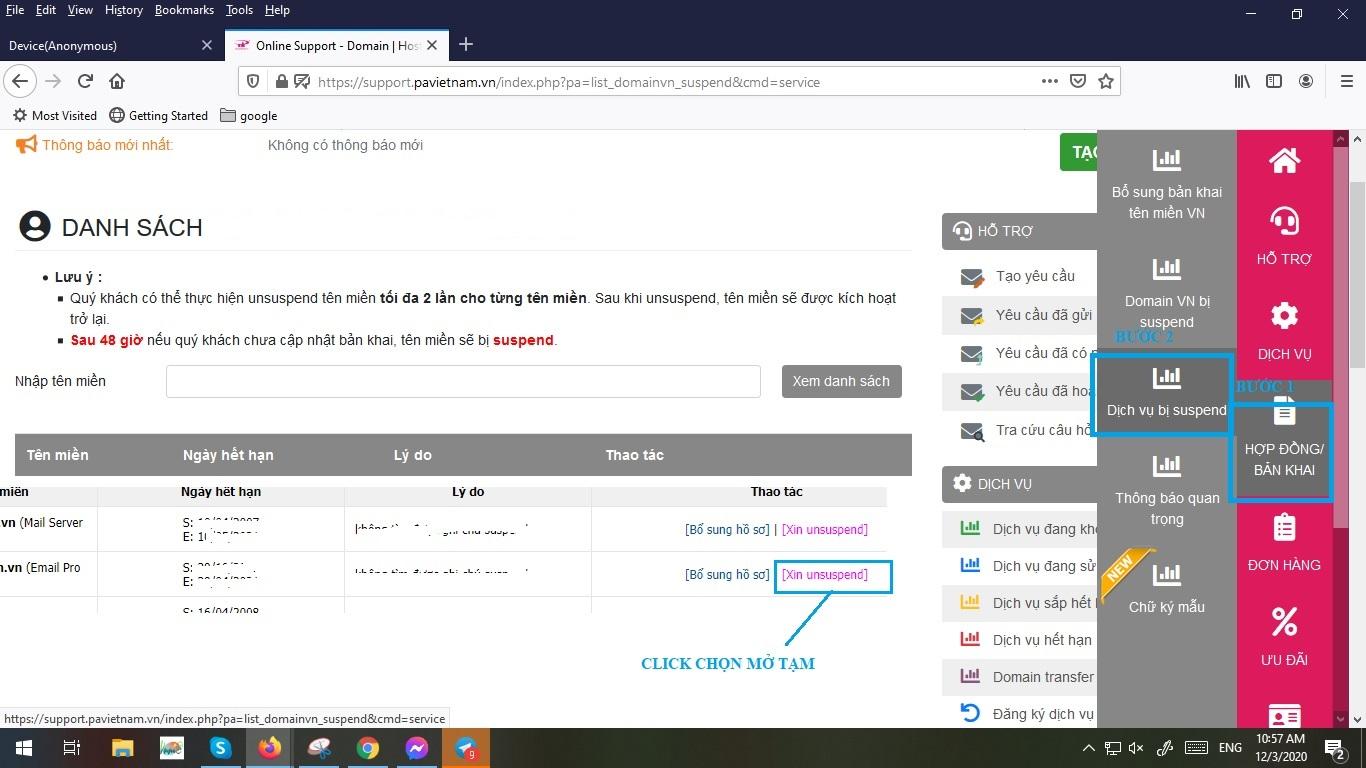Image resolution: width=1366 pixels, height=768 pixels.
Task: Select Thông báo quan trọng submenu item
Action: pos(1167,490)
